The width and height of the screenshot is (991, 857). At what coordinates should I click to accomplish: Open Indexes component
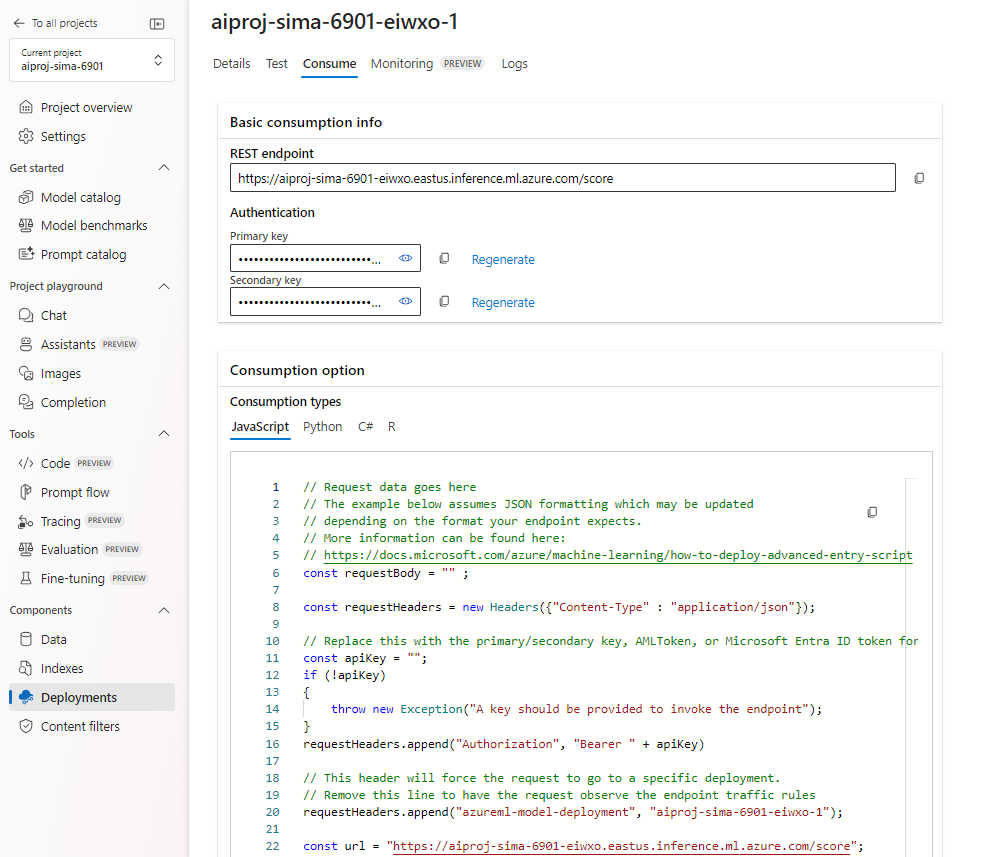pyautogui.click(x=62, y=669)
